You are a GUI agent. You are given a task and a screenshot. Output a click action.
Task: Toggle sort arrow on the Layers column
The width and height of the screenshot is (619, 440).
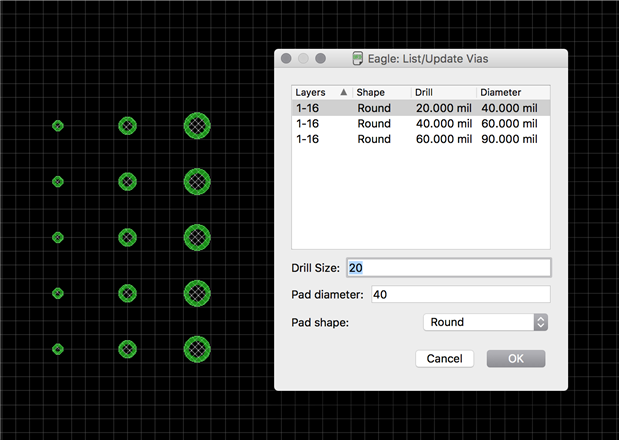pyautogui.click(x=344, y=92)
